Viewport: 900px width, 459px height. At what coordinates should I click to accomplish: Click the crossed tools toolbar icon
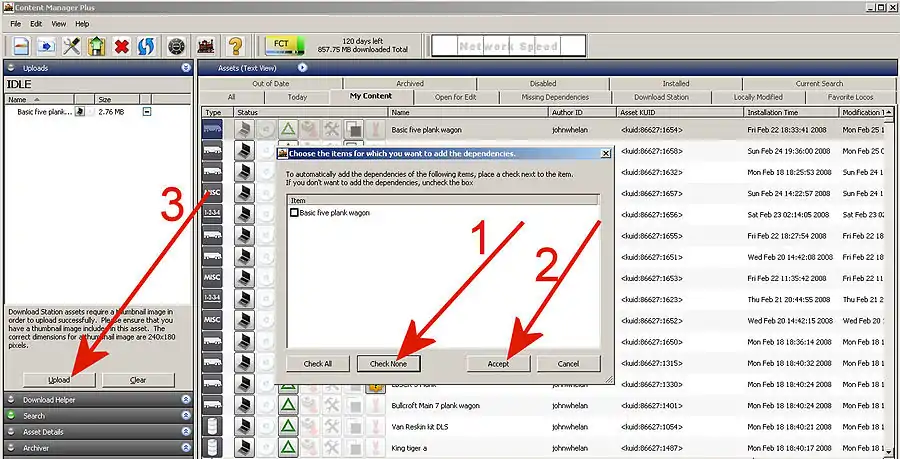pos(71,46)
